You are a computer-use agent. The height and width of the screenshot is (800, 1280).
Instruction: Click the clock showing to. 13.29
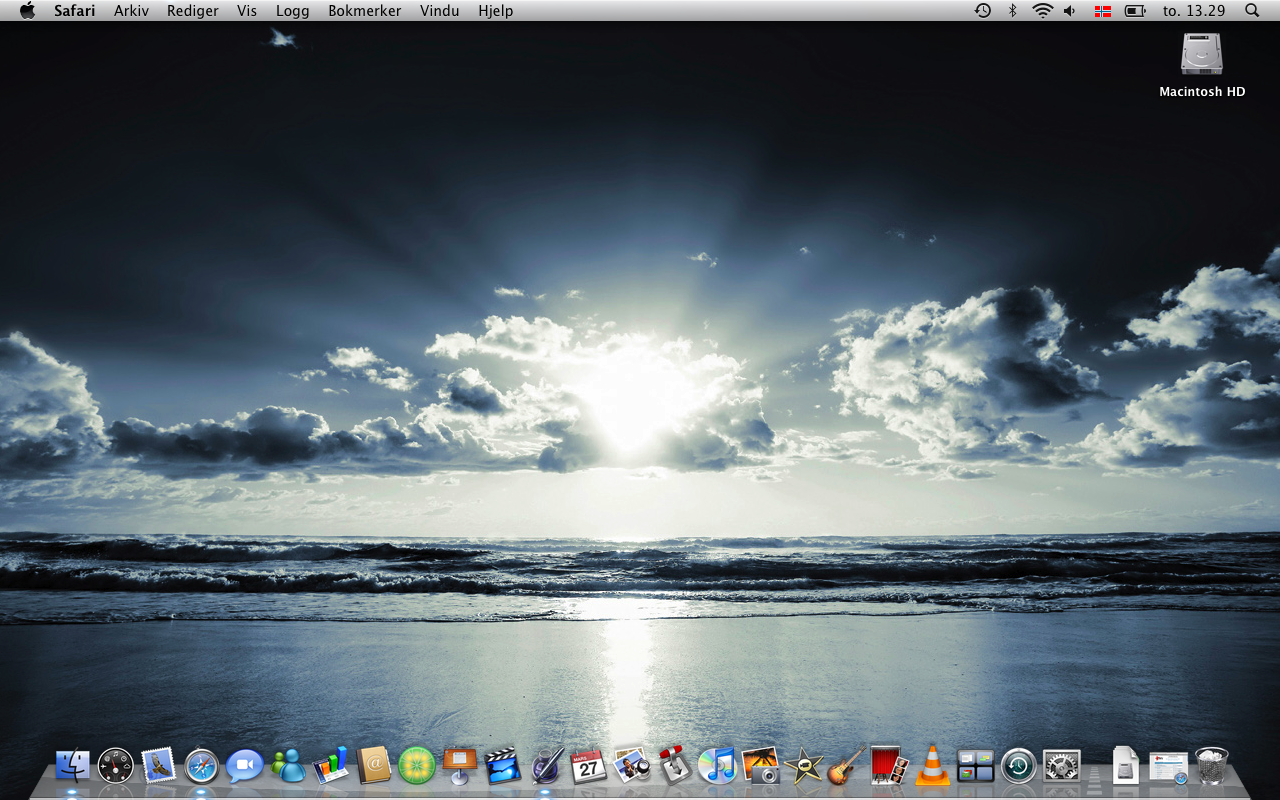coord(1194,10)
